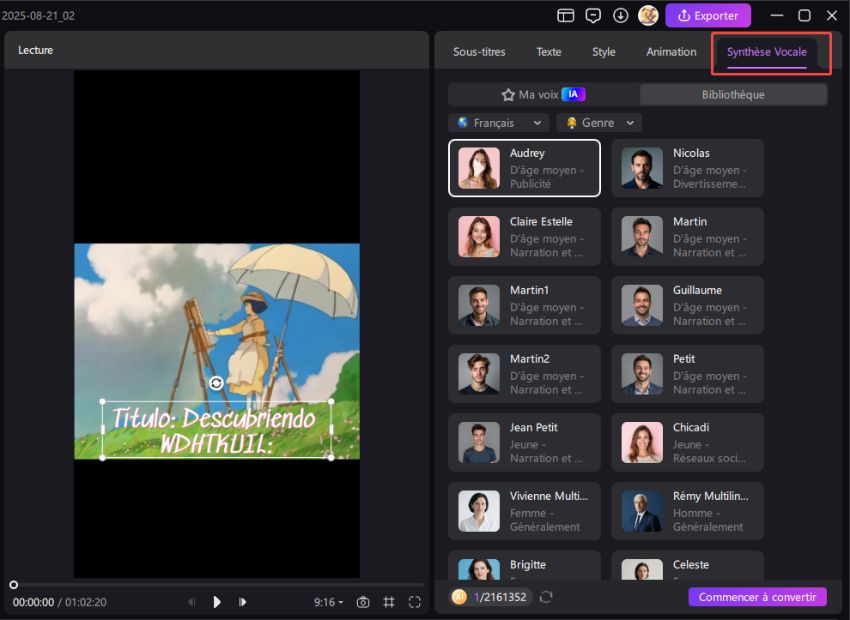Open the 9:16 aspect ratio dropdown
Screen dimensions: 850x620
[327, 600]
